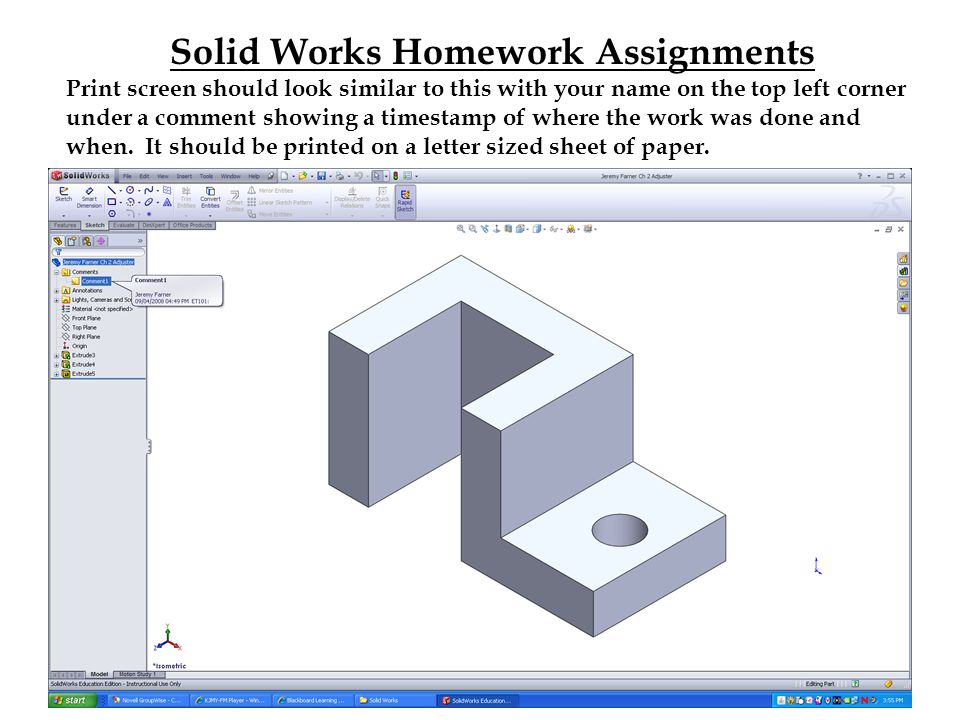The height and width of the screenshot is (720, 960).
Task: Switch to the Motion Study 1 tab
Action: 138,674
